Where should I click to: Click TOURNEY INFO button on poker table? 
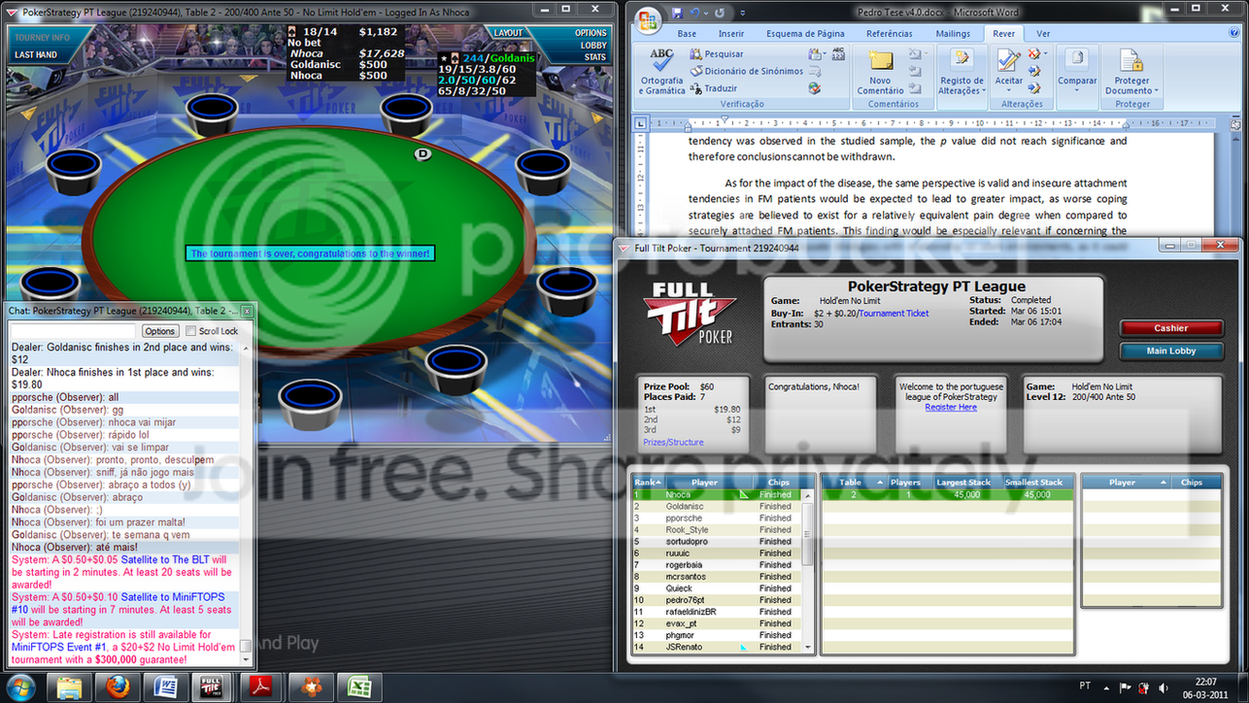tap(41, 37)
